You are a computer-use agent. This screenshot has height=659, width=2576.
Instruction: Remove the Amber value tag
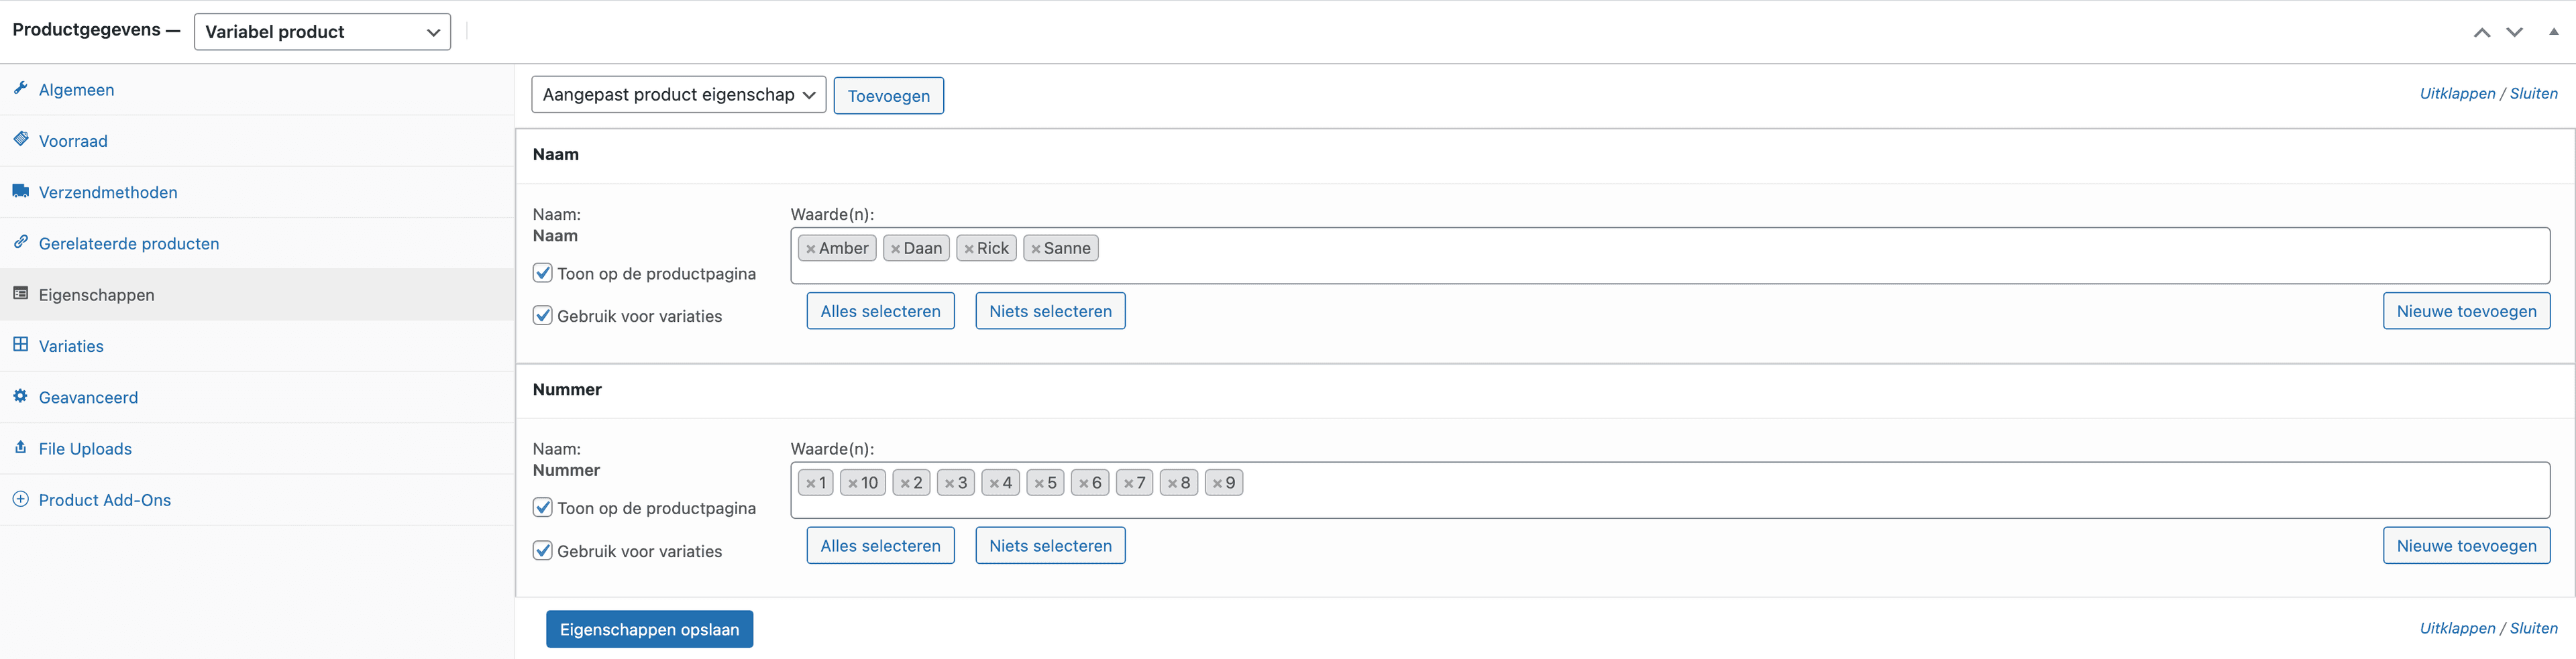tap(811, 249)
